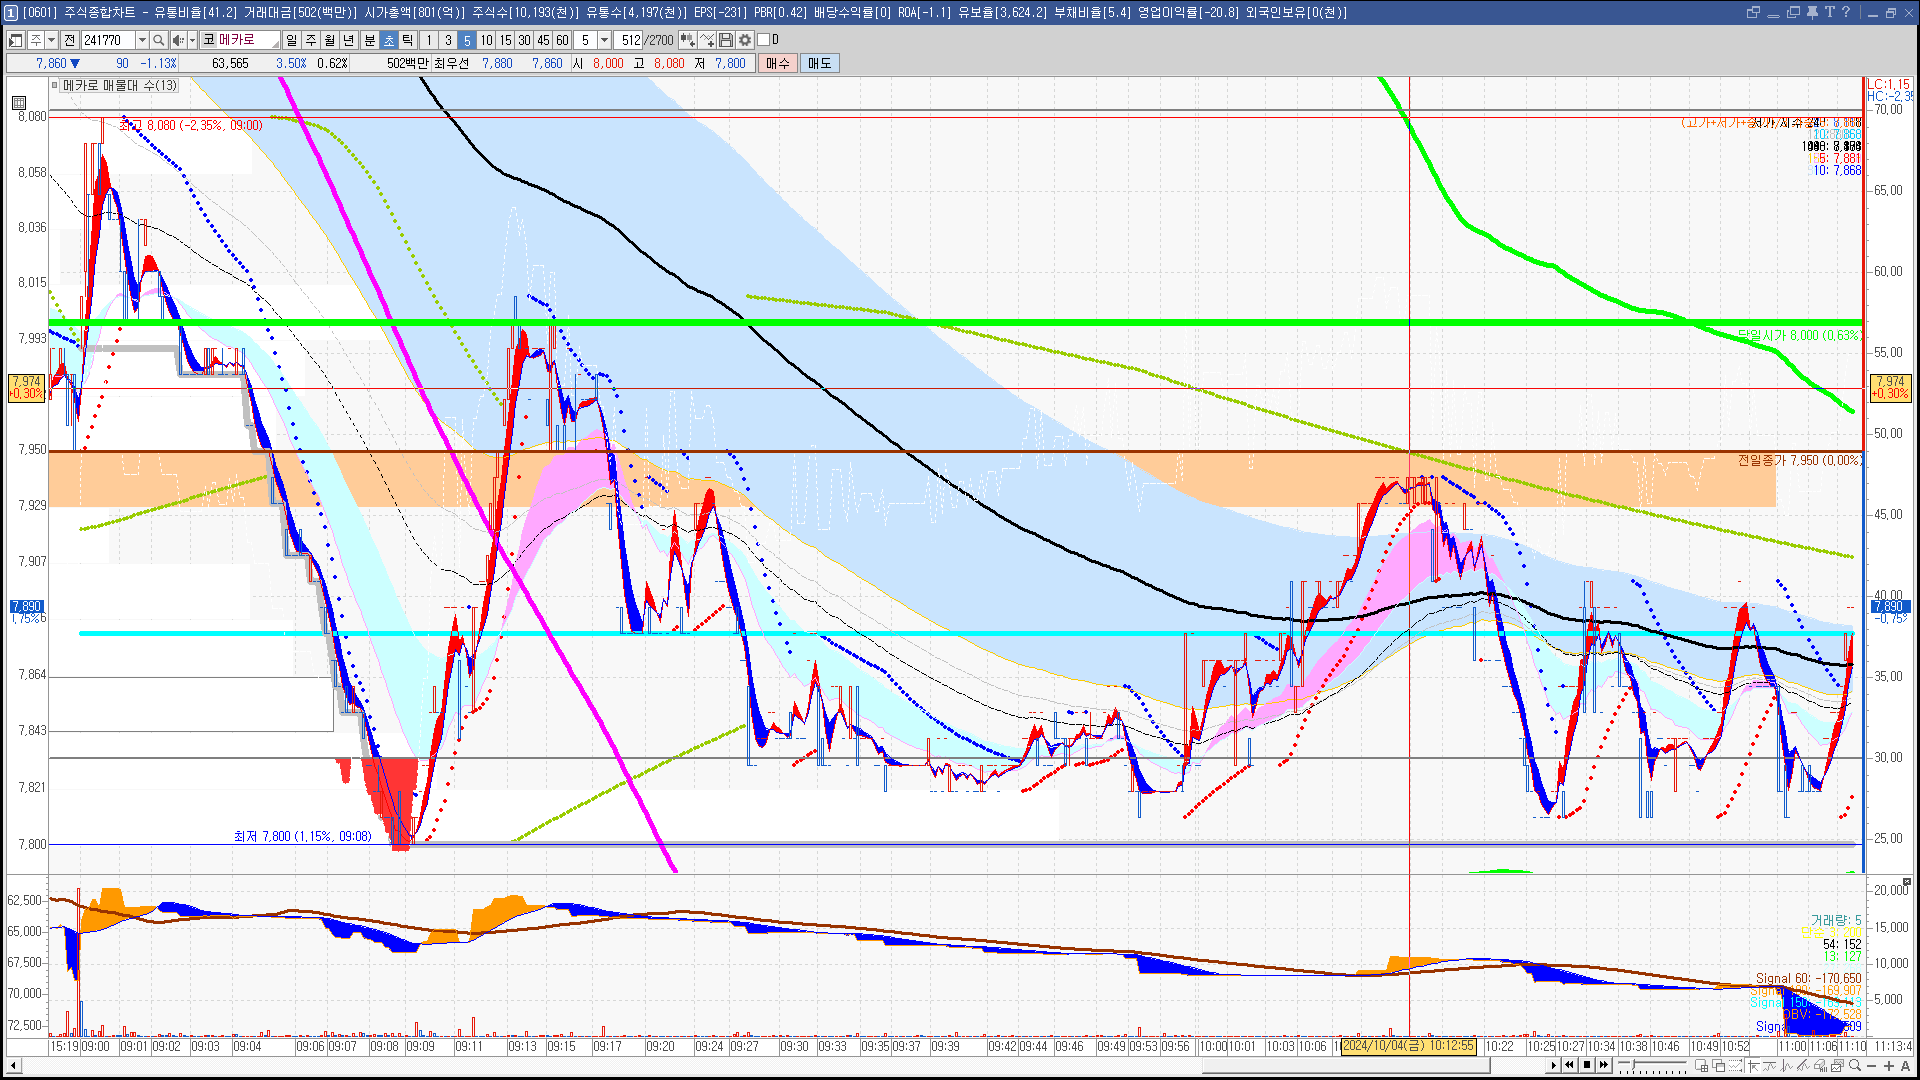
Task: Click the 매수 buy button
Action: [x=778, y=63]
